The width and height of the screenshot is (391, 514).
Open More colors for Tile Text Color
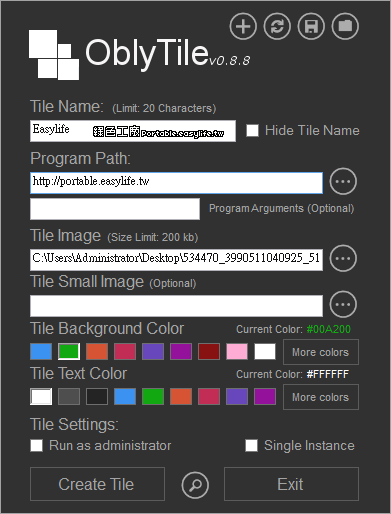[x=321, y=397]
